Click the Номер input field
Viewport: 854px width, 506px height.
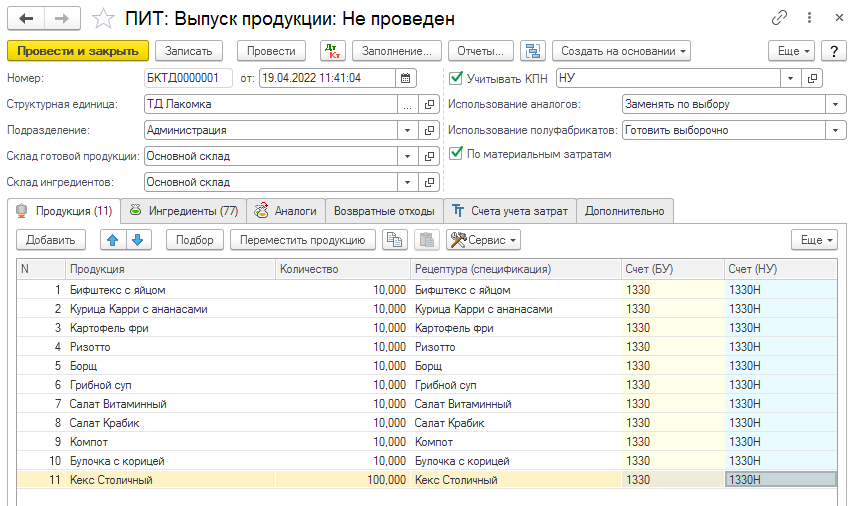coord(188,78)
